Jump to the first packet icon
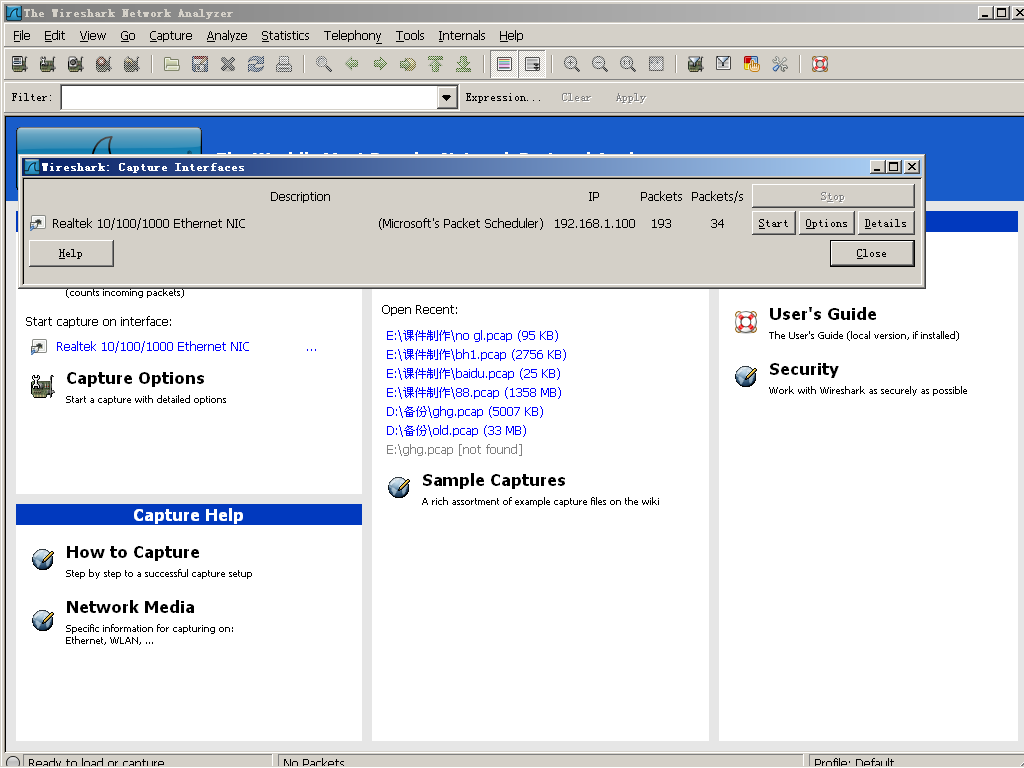Viewport: 1024px width, 768px height. click(x=436, y=64)
